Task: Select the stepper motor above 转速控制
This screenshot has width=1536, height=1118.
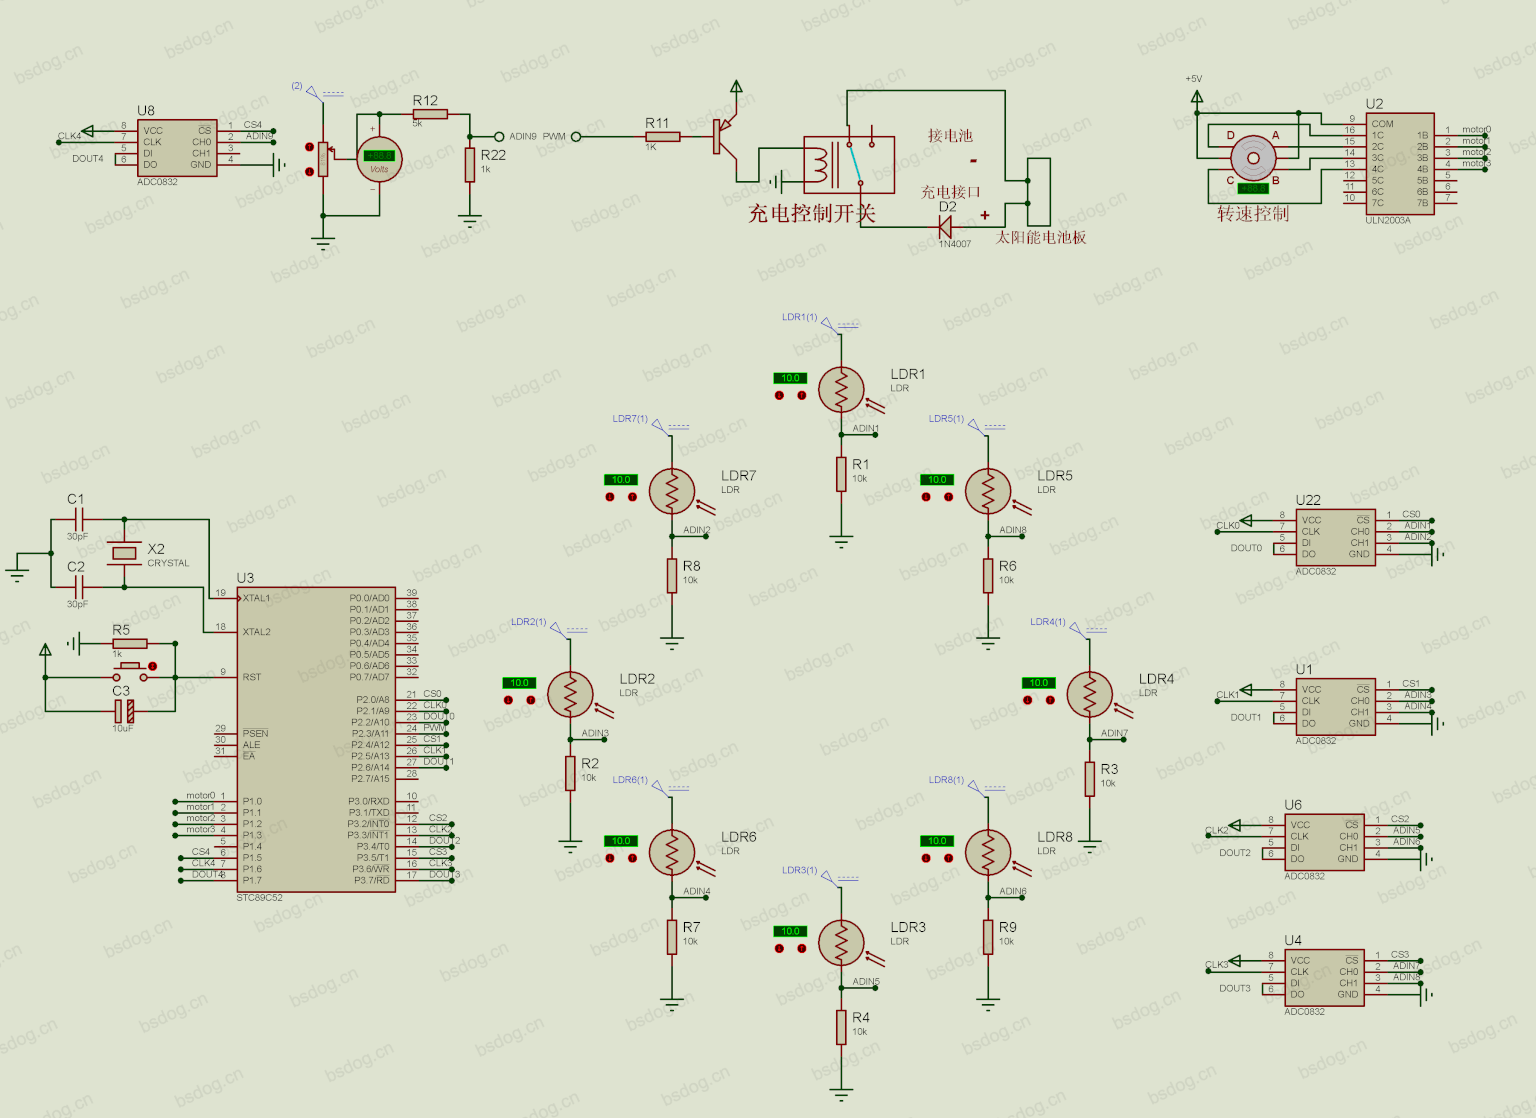Action: click(1253, 158)
